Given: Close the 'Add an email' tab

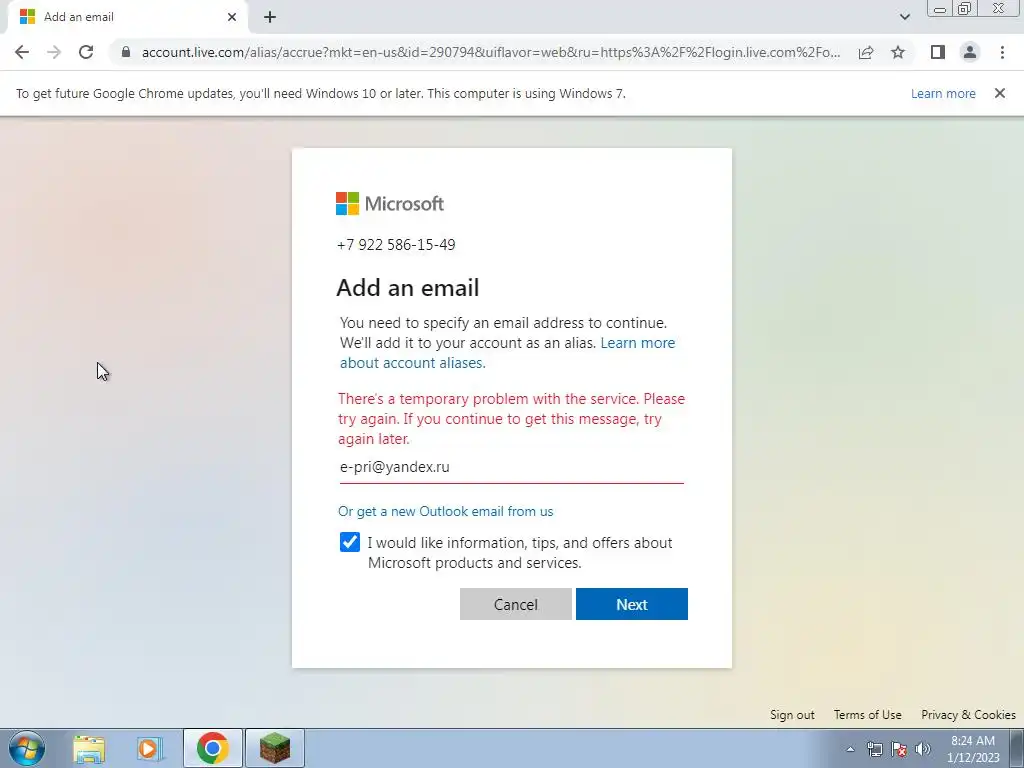Looking at the screenshot, I should click(x=232, y=17).
